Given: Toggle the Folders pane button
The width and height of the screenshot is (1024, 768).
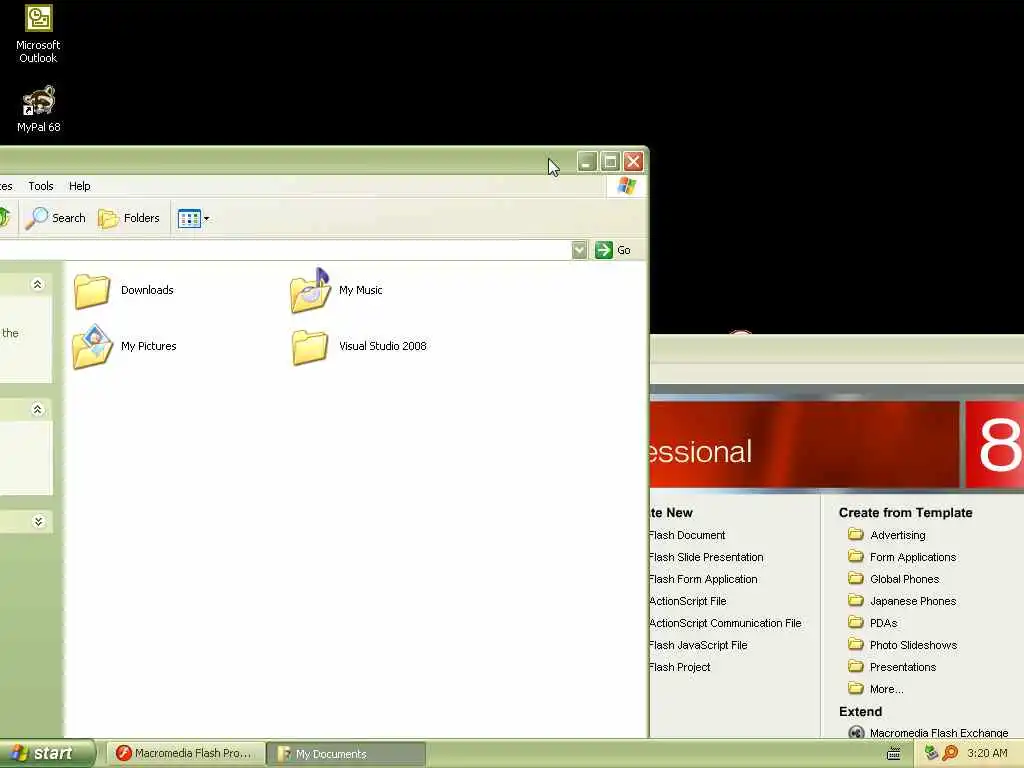Looking at the screenshot, I should 129,218.
